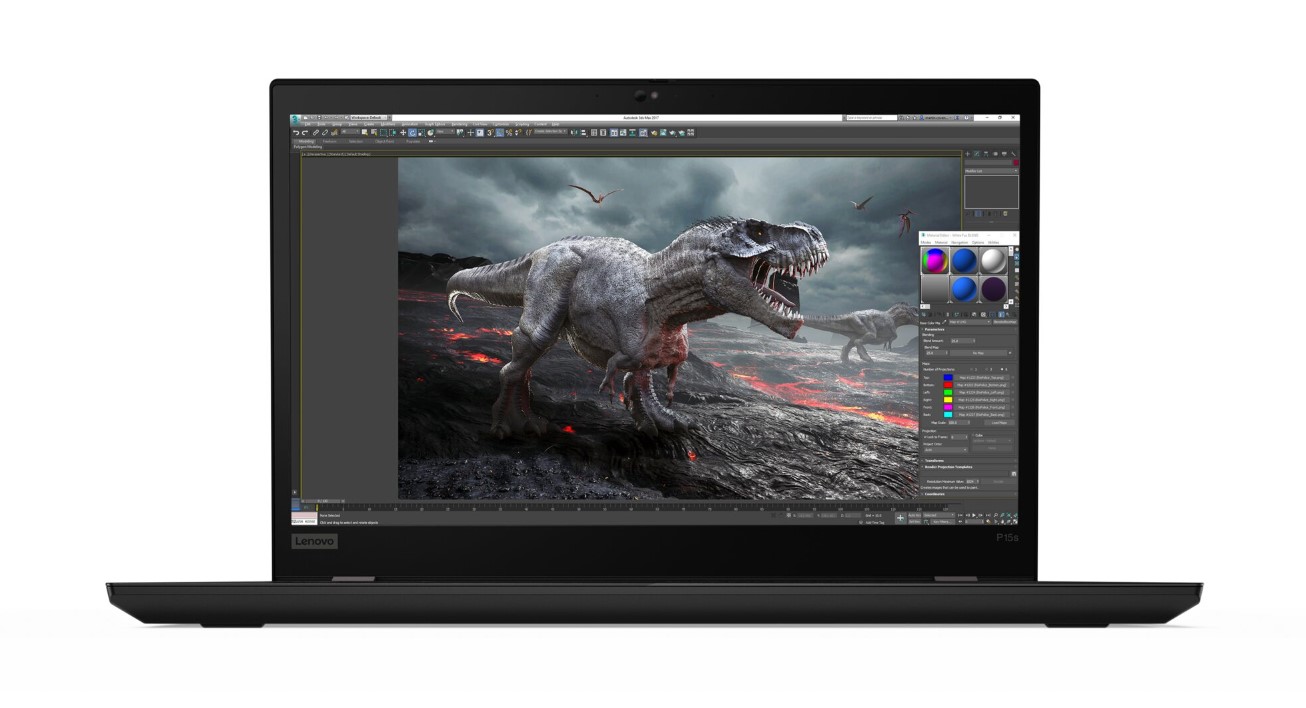Open the Modifiers menu
1306x708 pixels.
387,124
